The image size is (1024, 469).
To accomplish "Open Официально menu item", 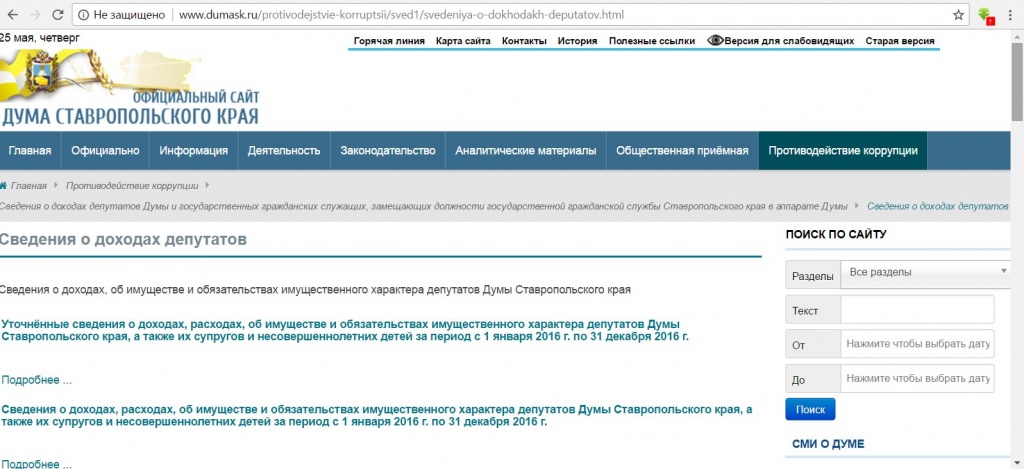I will pyautogui.click(x=105, y=150).
